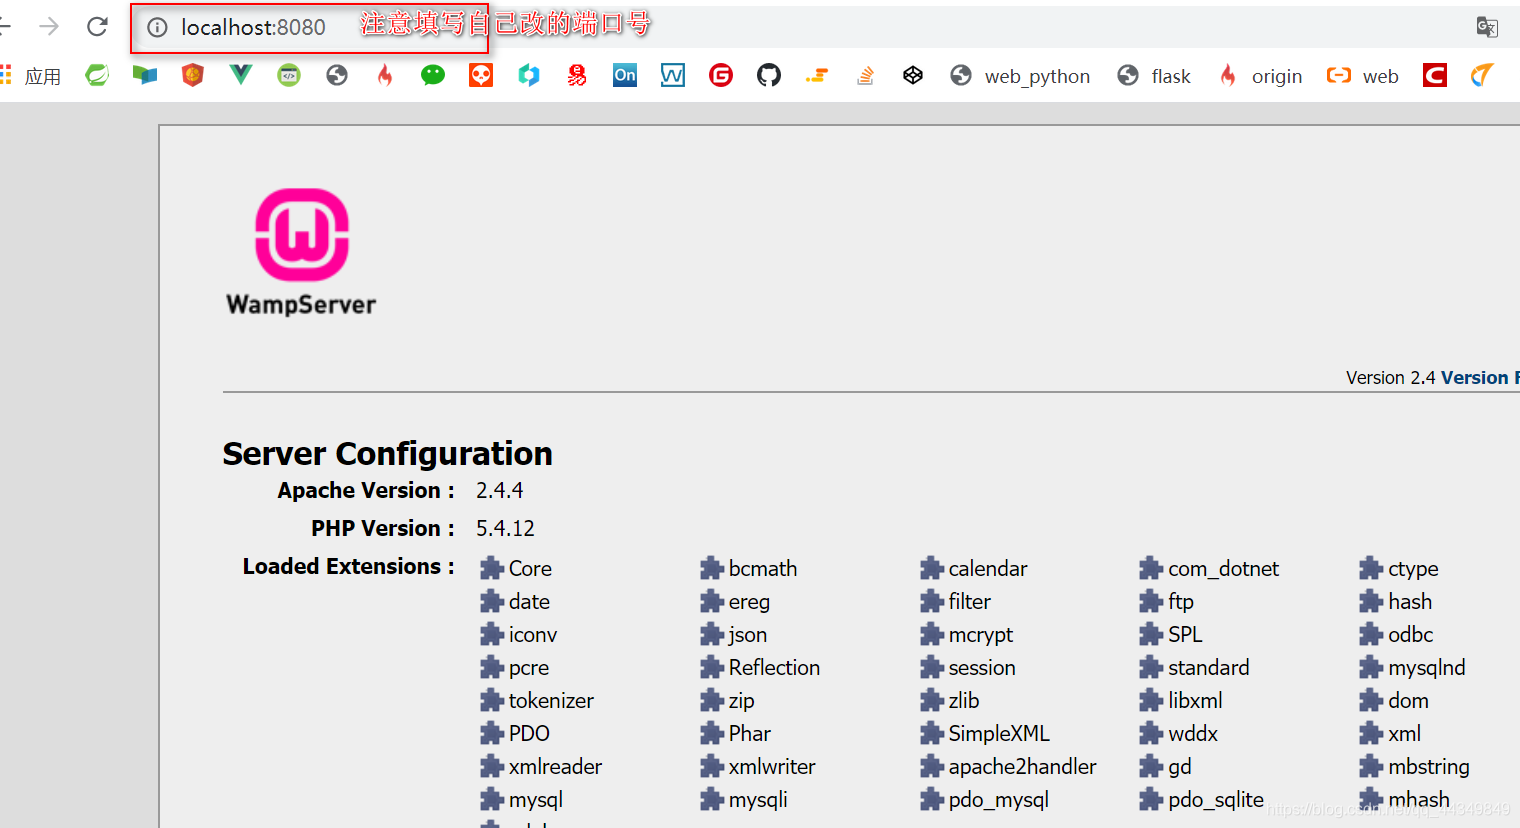Click the Server Configuration heading
This screenshot has width=1520, height=828.
[x=387, y=453]
